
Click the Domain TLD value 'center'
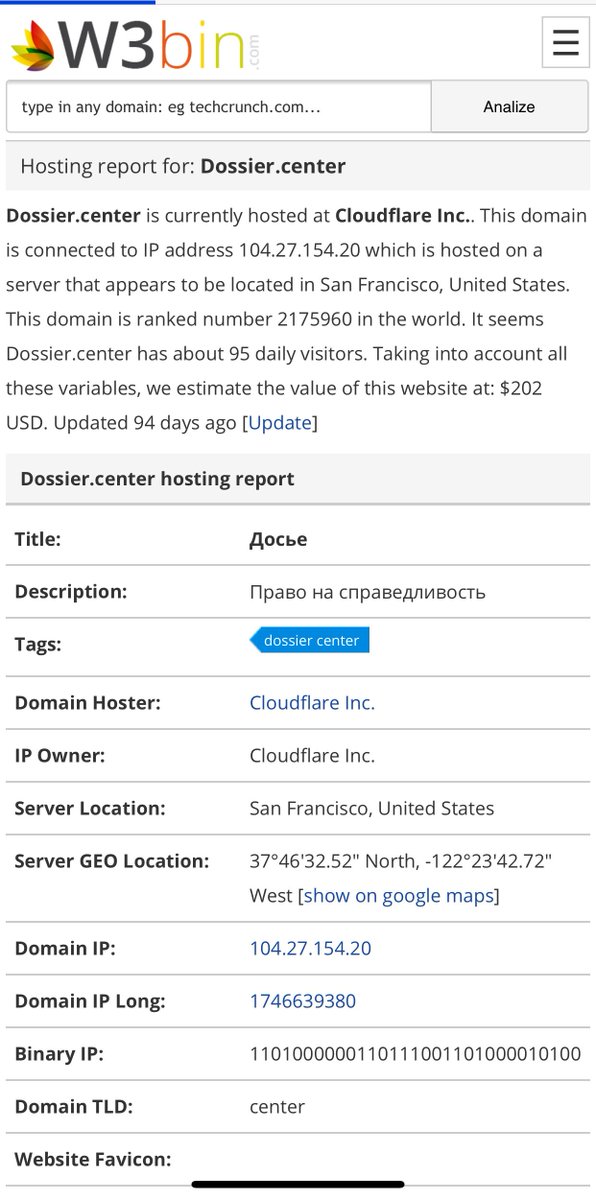(277, 1106)
